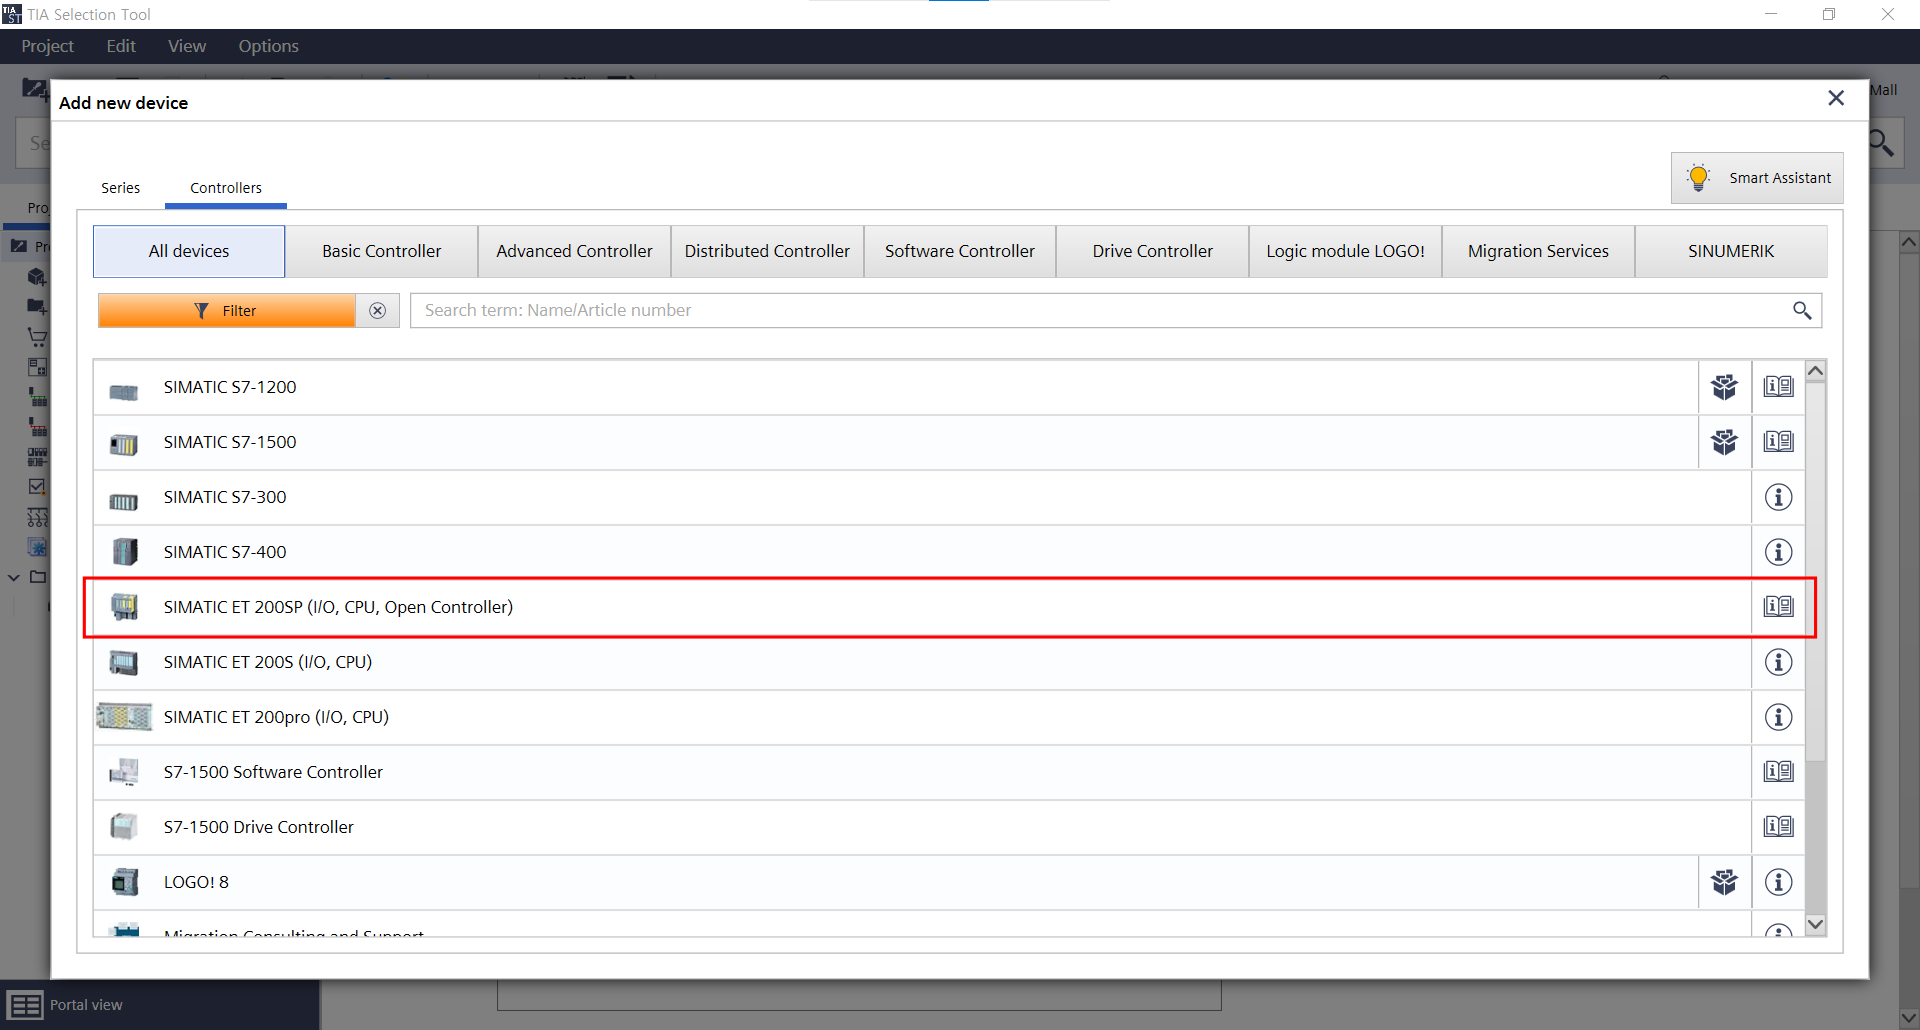Viewport: 1920px width, 1030px height.
Task: Click the device list scroll down arrow
Action: point(1816,924)
